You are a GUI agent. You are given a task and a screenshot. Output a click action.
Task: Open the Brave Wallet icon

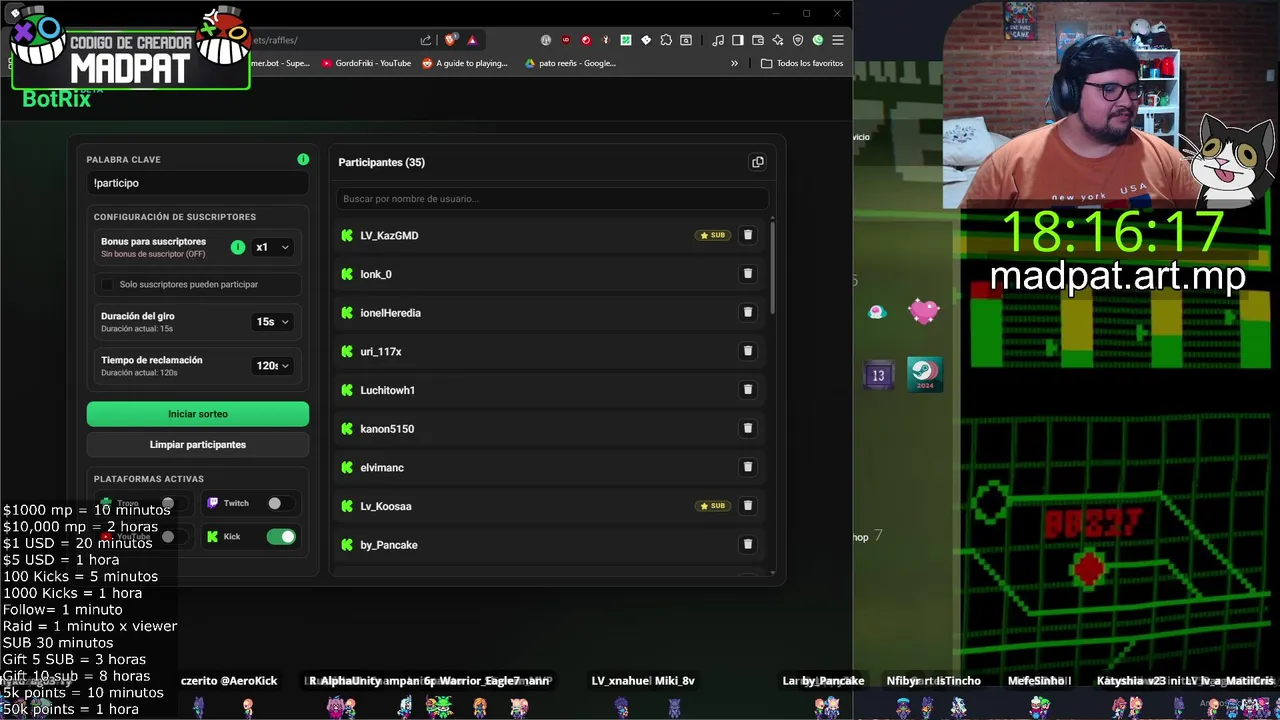(758, 40)
